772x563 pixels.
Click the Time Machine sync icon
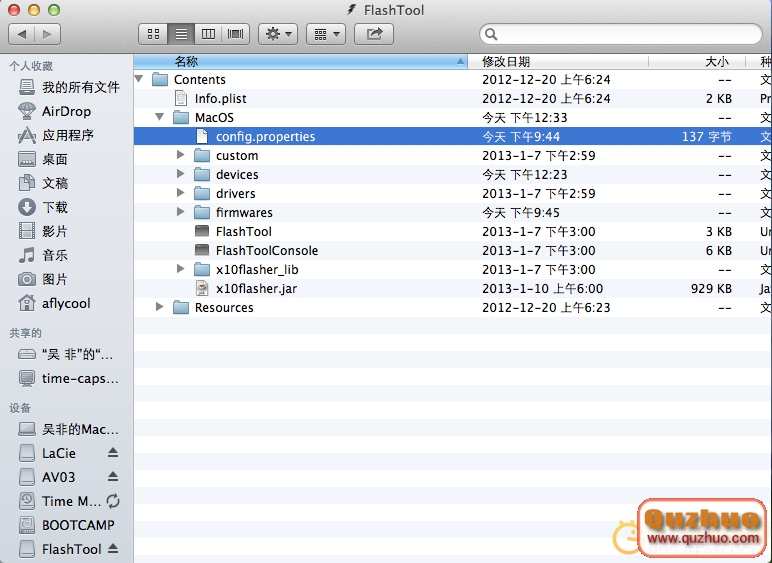coord(113,501)
